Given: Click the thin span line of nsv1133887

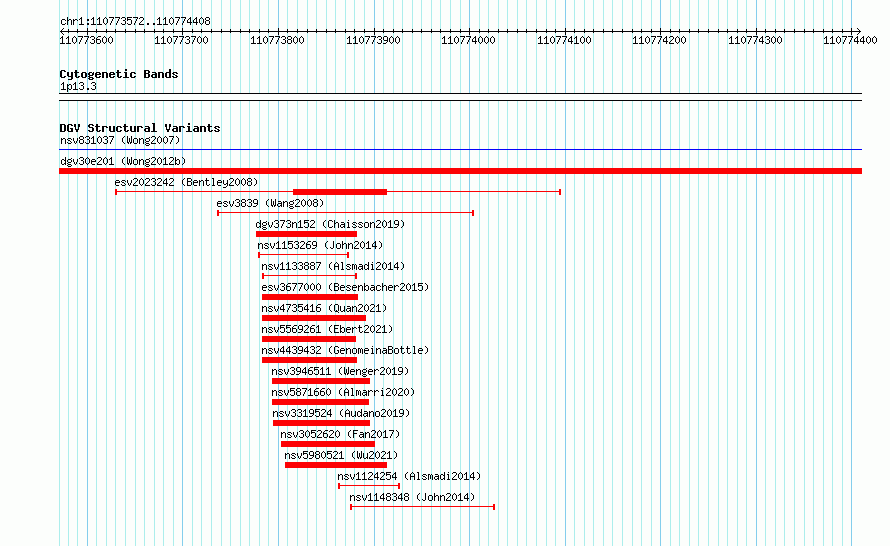Looking at the screenshot, I should tap(309, 276).
